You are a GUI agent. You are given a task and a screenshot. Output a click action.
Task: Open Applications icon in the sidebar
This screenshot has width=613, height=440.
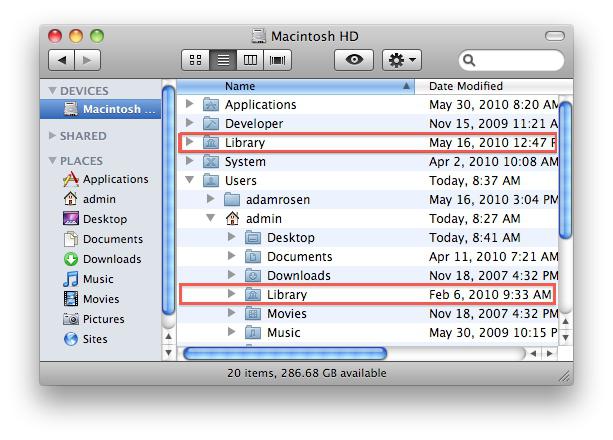(71, 179)
